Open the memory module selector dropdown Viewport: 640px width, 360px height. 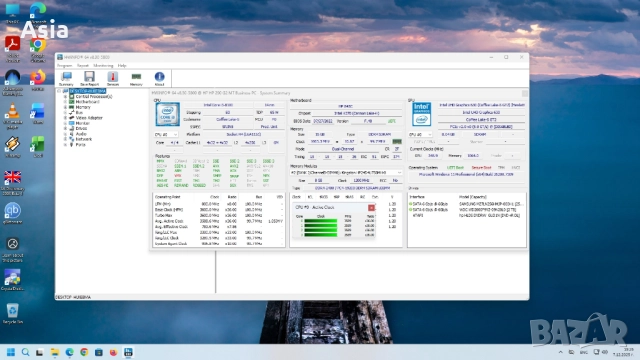[346, 173]
